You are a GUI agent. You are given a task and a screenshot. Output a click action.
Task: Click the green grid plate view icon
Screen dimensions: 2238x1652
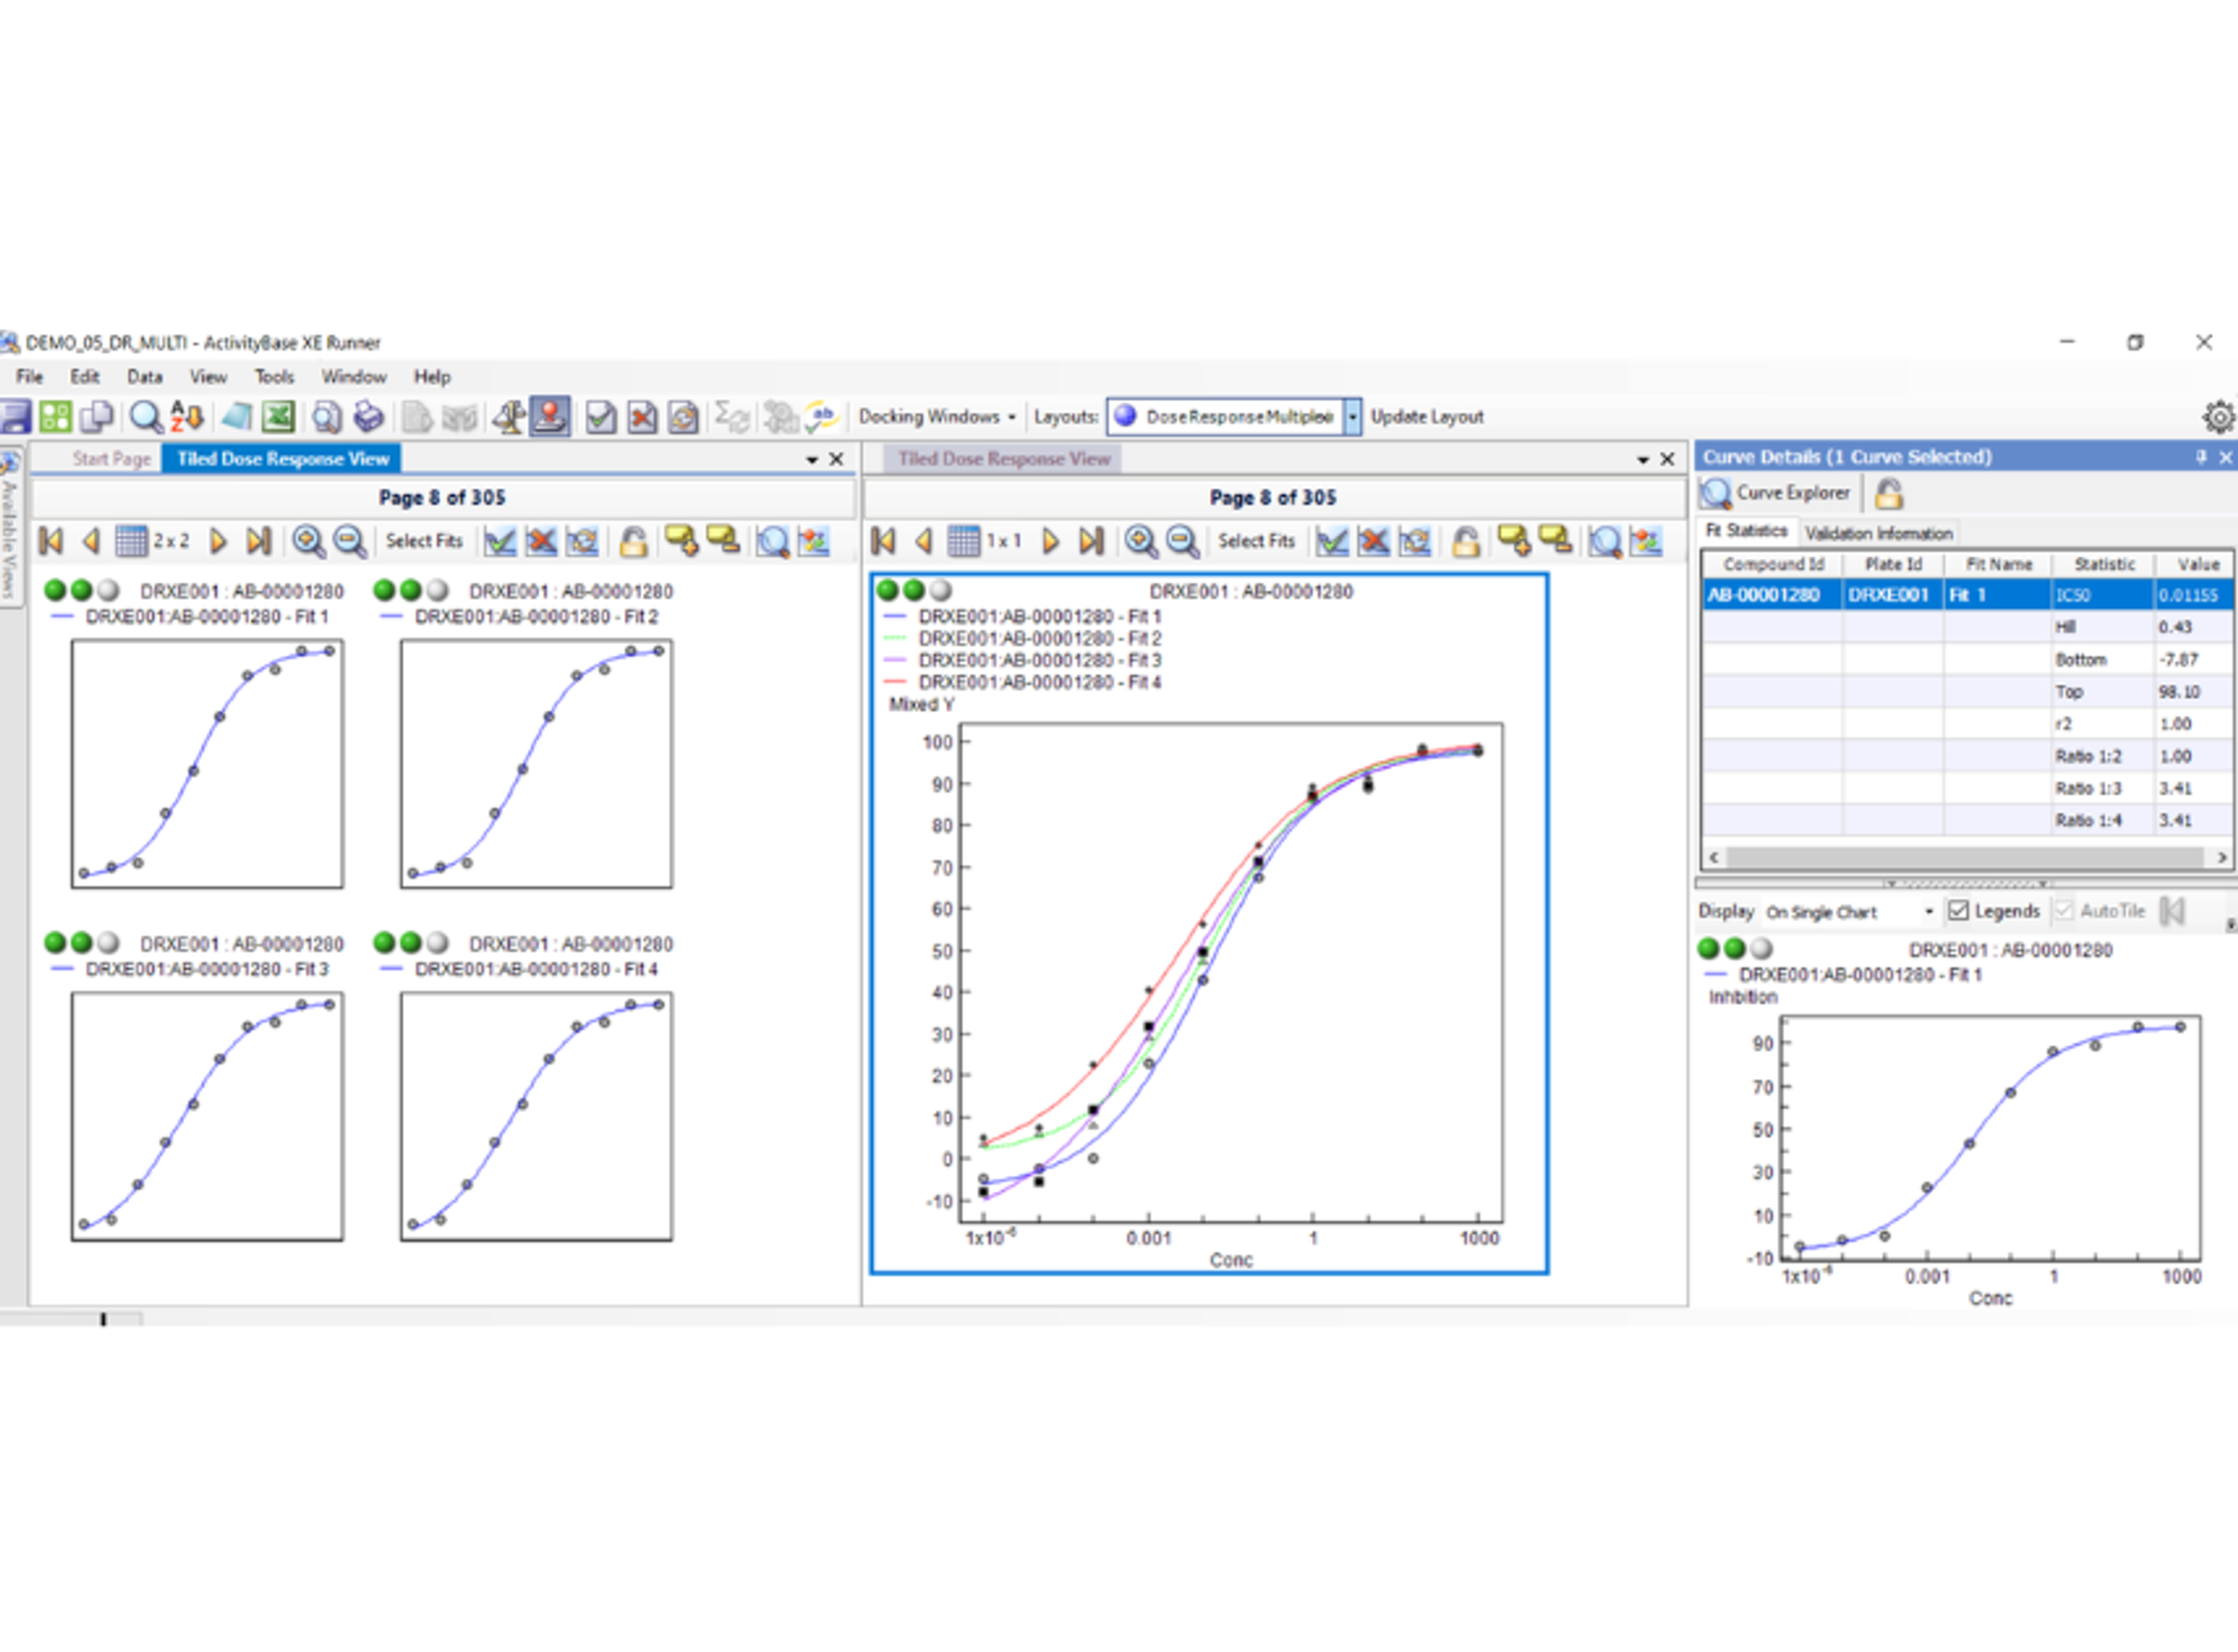click(56, 416)
